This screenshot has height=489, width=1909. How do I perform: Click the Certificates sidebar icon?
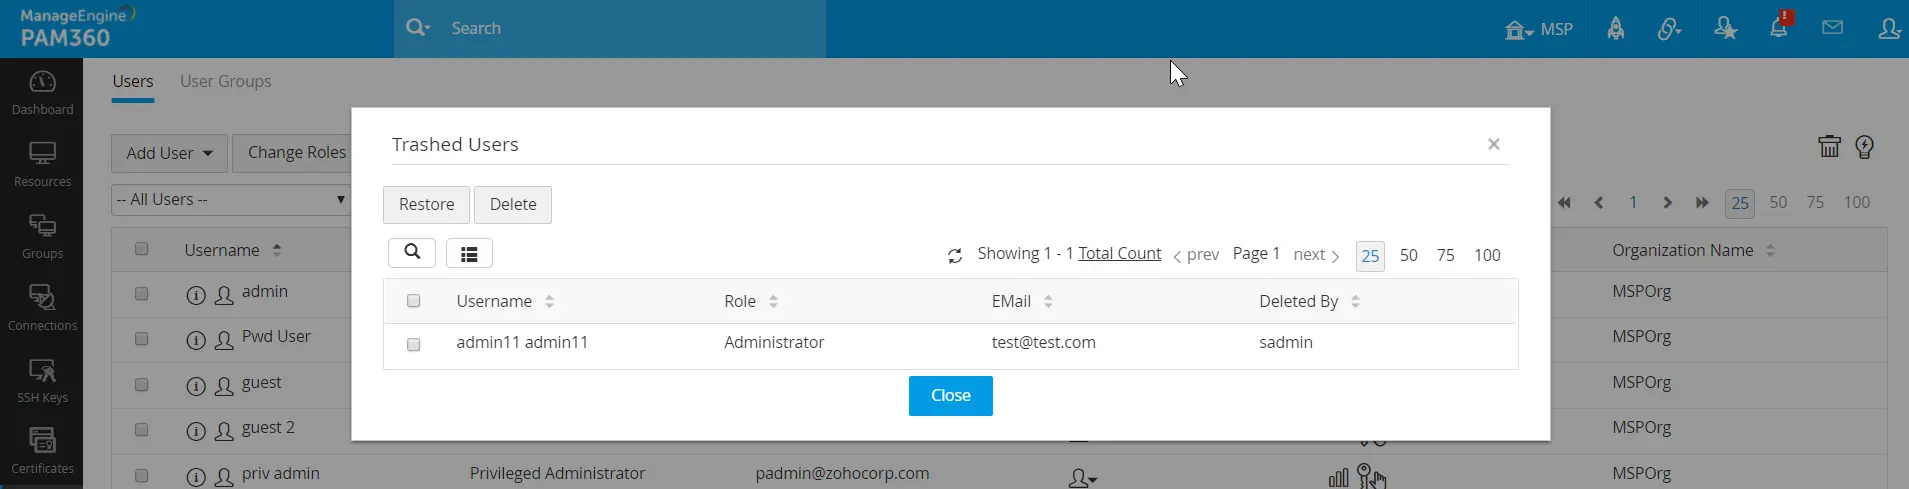pyautogui.click(x=42, y=450)
